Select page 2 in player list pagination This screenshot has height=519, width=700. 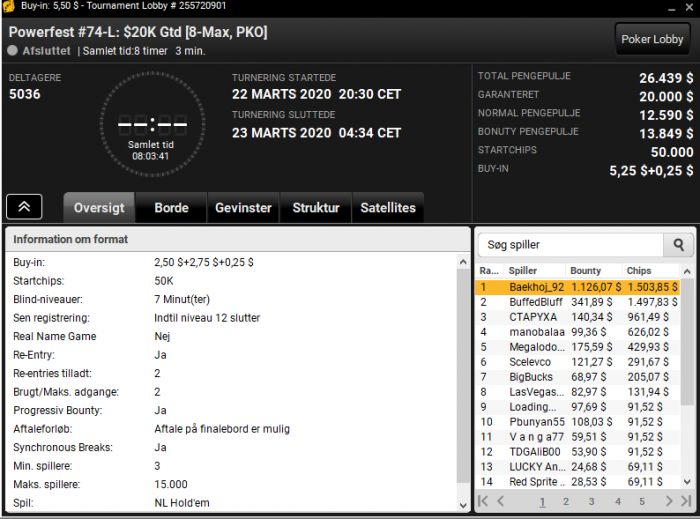[566, 502]
